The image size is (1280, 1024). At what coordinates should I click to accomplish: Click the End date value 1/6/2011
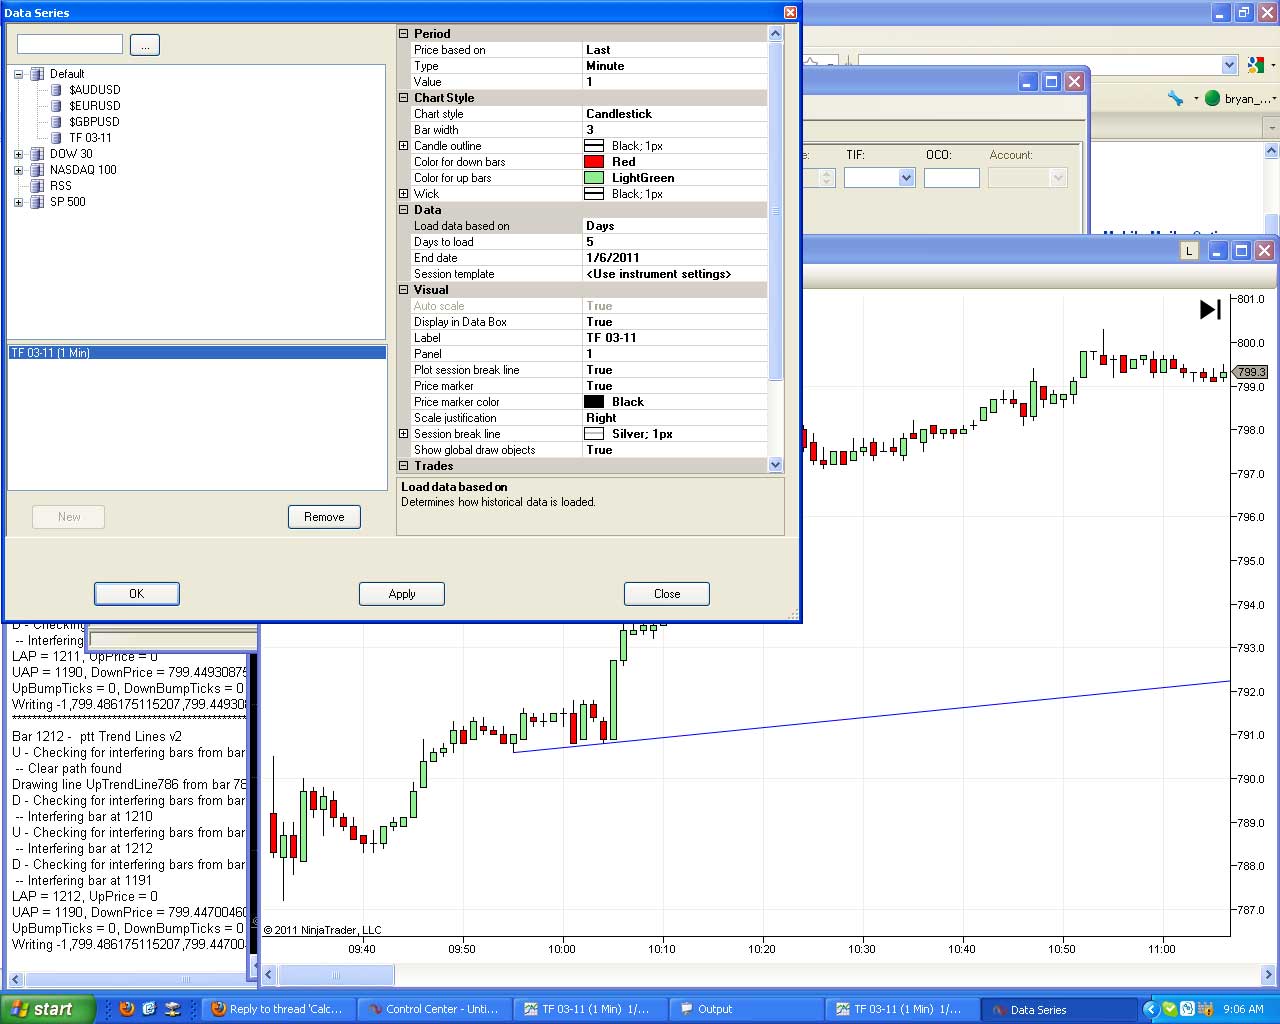pos(675,258)
